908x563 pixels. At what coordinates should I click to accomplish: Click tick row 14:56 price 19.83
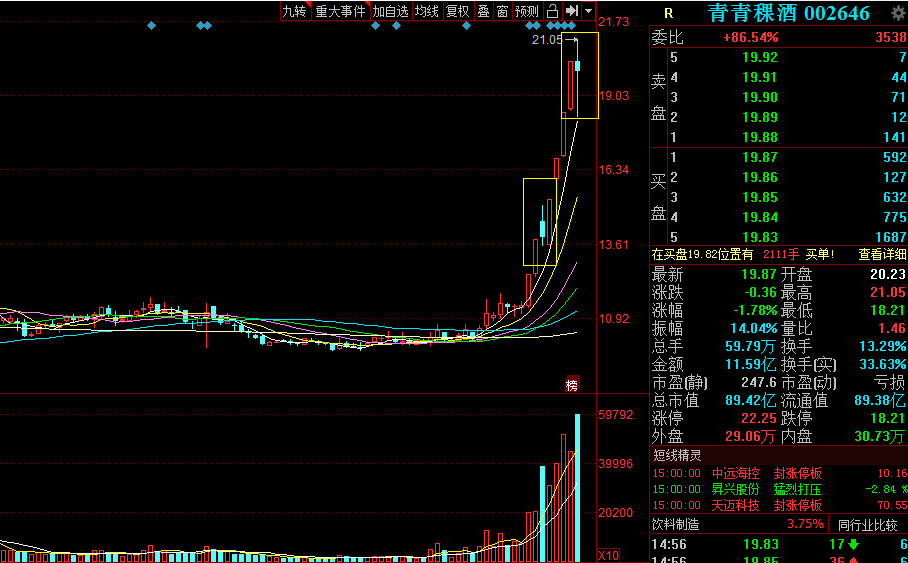(761, 544)
